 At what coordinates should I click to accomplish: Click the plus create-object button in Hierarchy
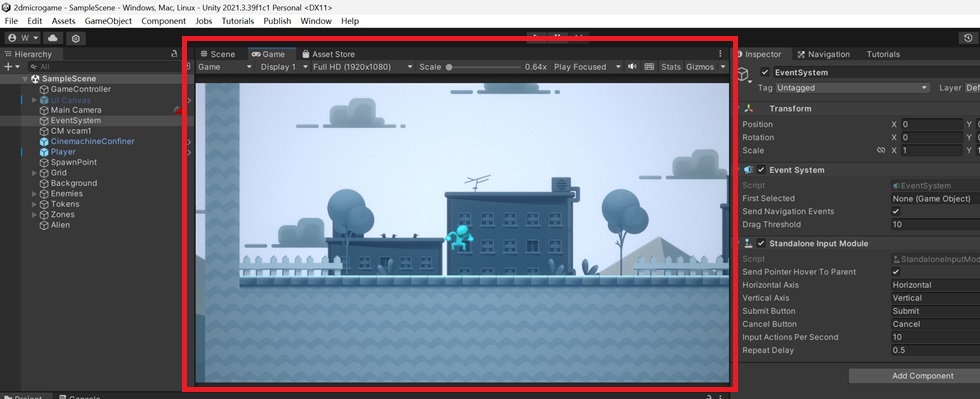8,66
